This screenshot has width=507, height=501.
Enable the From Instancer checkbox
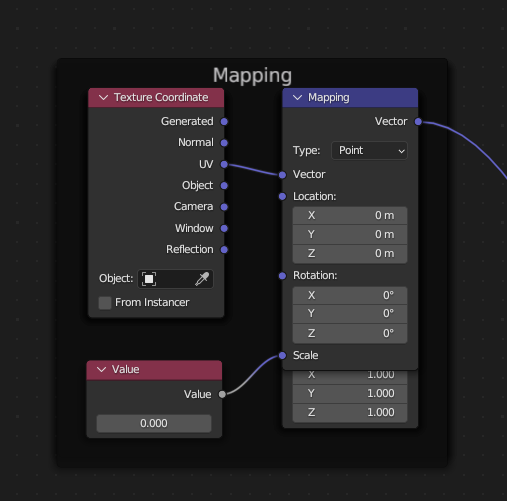(105, 303)
